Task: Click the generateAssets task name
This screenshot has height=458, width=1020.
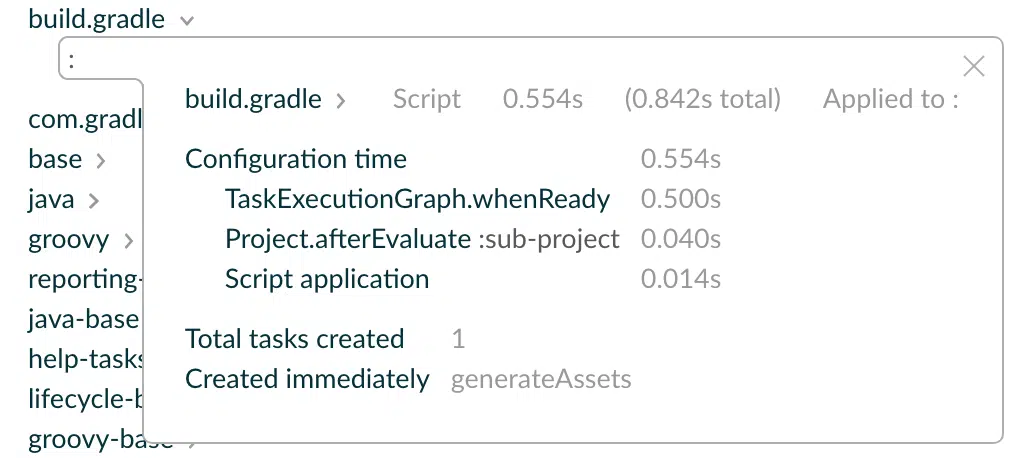Action: coord(541,379)
